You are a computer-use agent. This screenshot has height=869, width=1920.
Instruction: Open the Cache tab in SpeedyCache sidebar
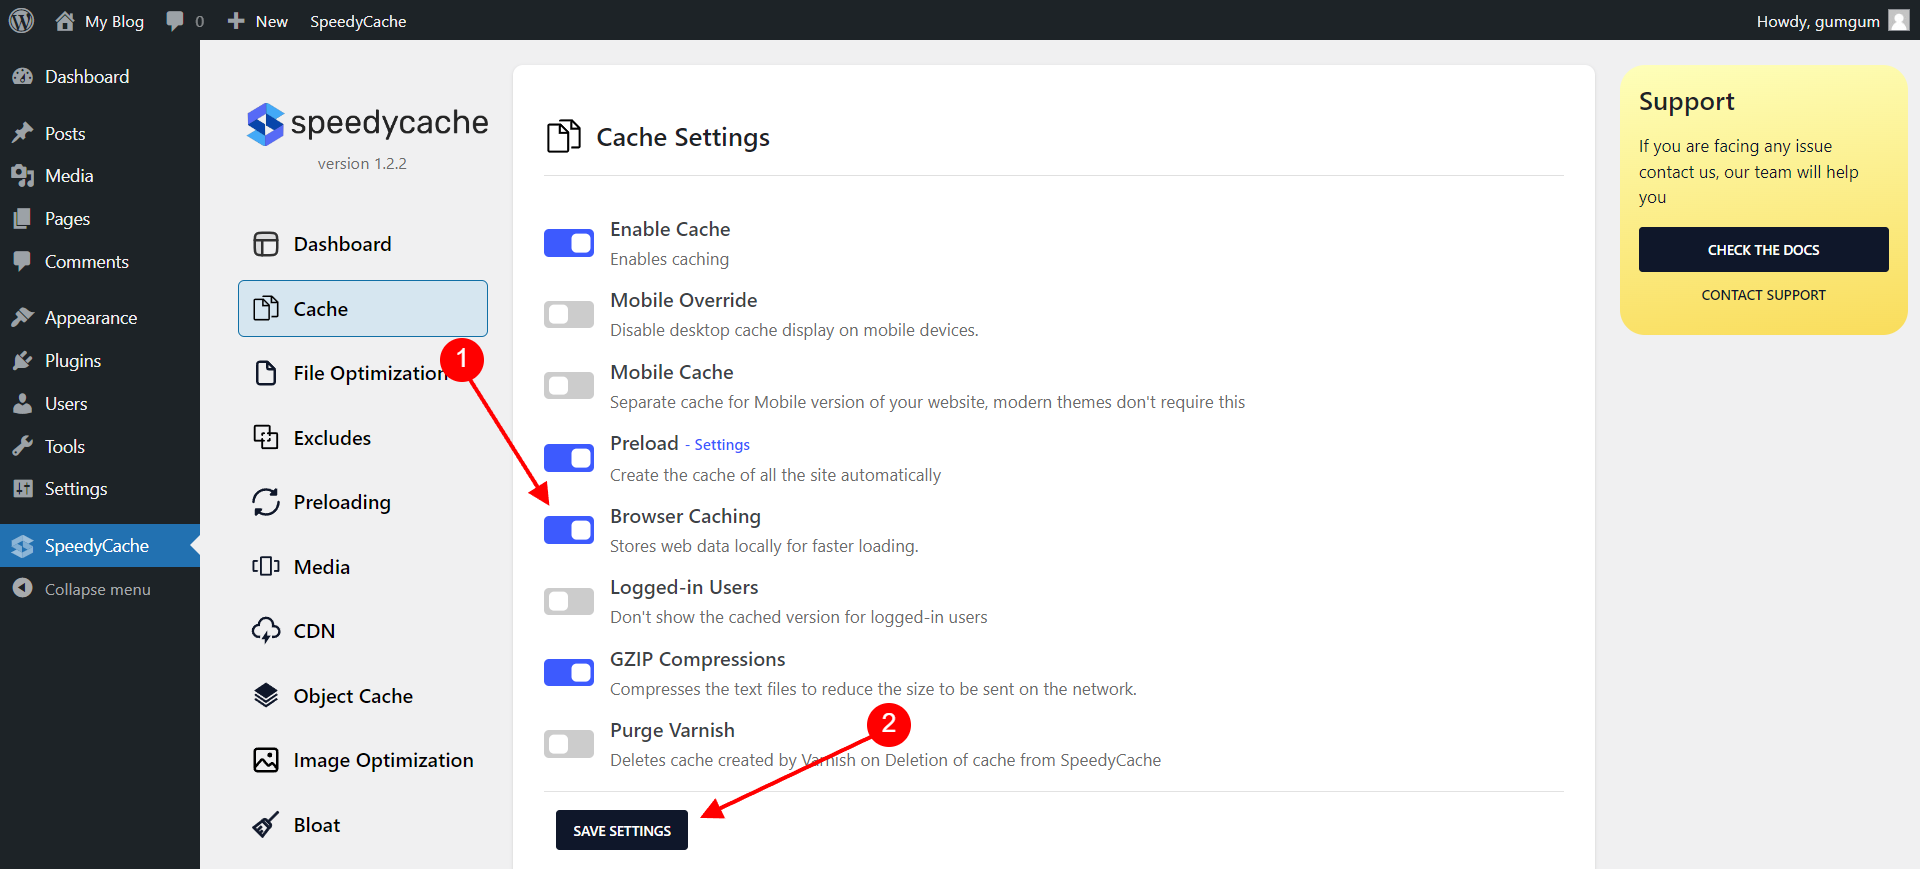(363, 308)
